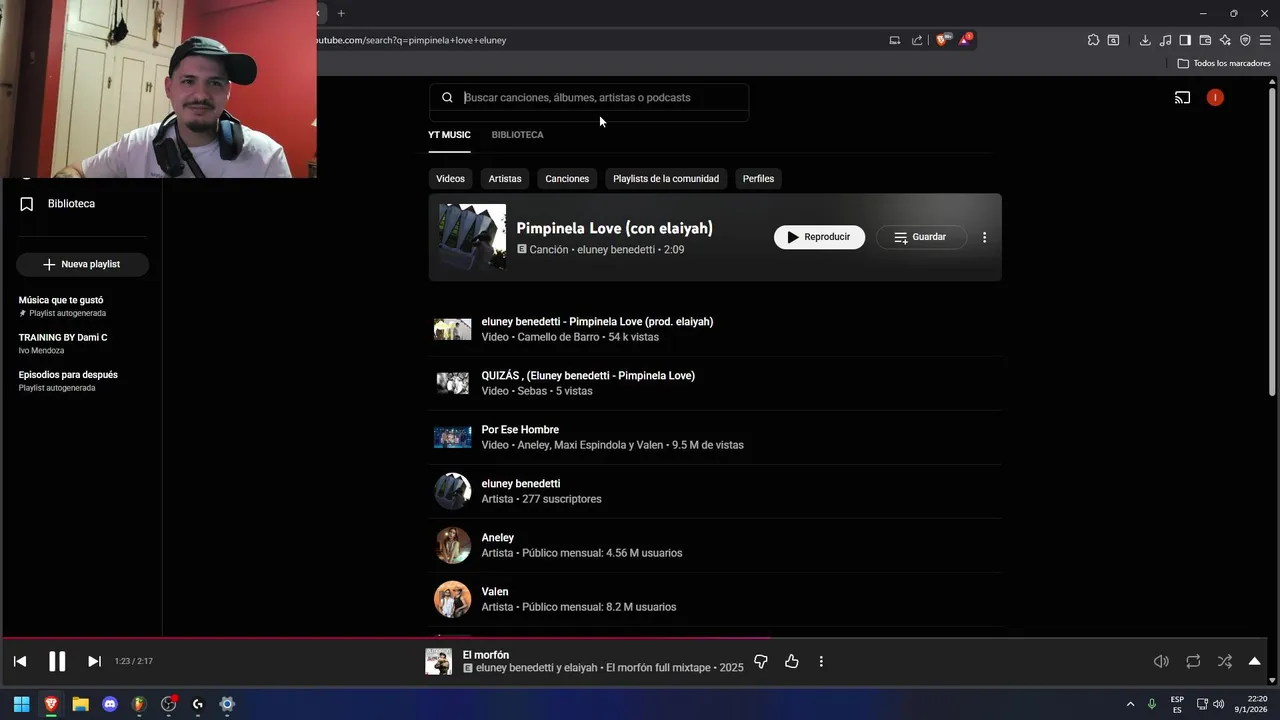Click the install app icon in address bar
1280x720 pixels.
894,40
